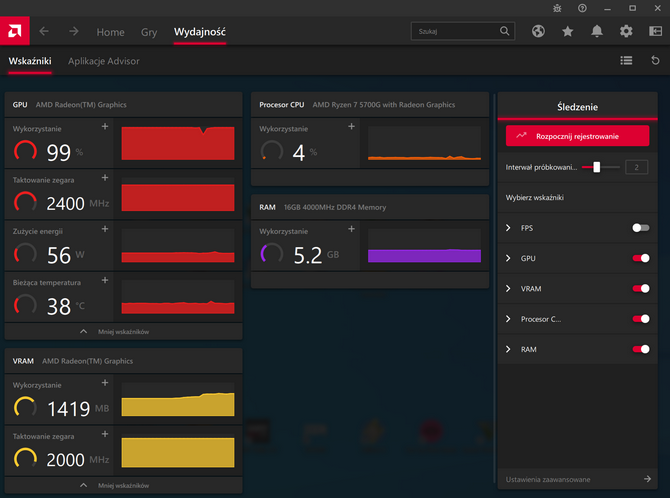
Task: Collapse VRAM card via Mniej wskaźników
Action: click(x=123, y=486)
